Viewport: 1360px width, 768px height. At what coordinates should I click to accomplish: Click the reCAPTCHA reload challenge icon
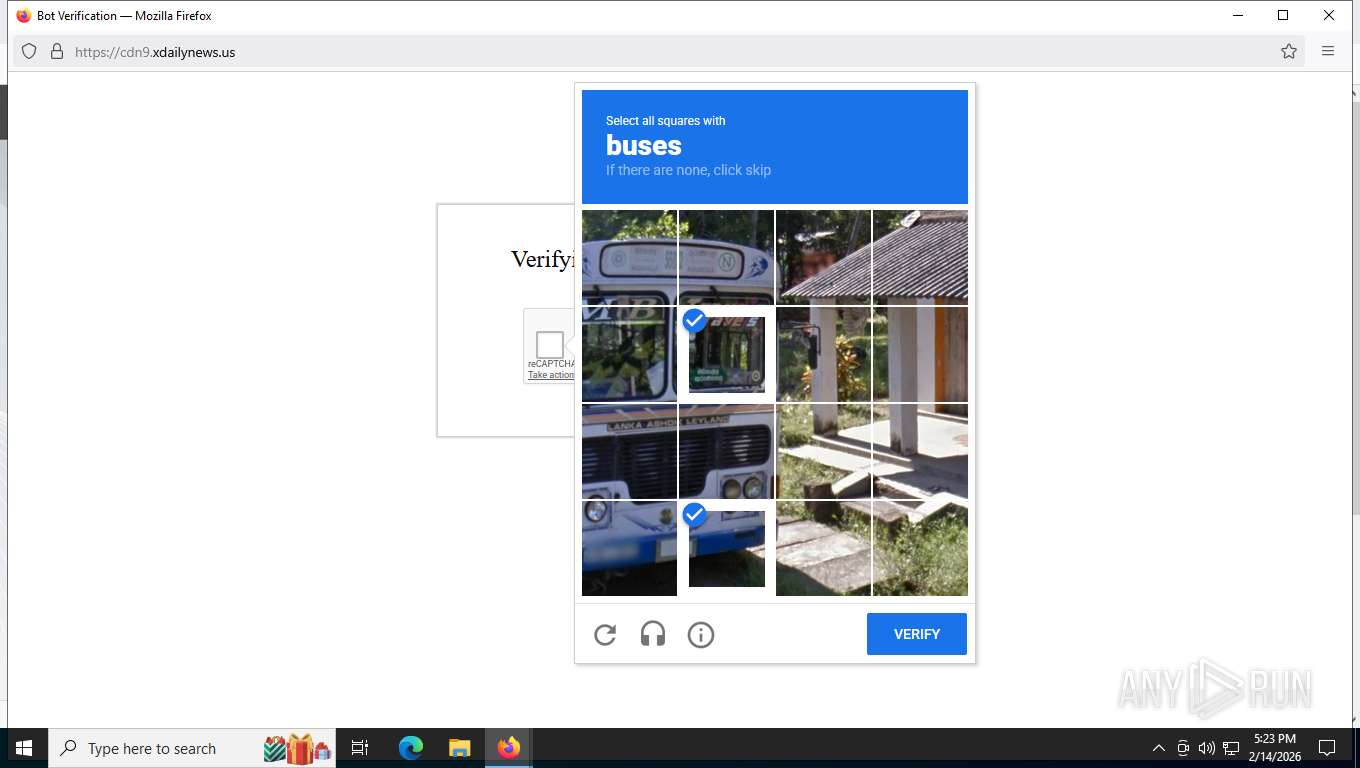(x=605, y=635)
